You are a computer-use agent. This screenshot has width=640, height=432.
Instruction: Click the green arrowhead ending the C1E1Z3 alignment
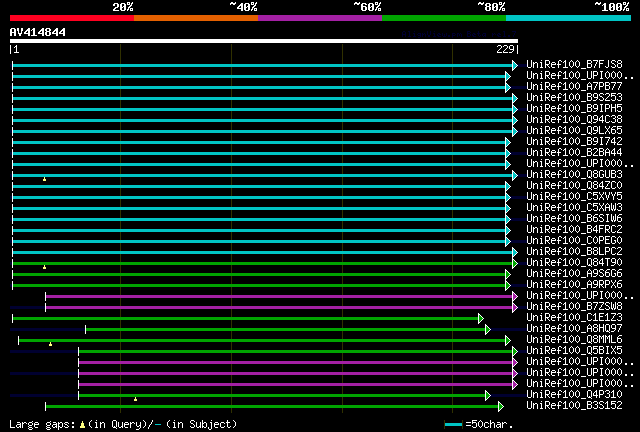(x=481, y=318)
